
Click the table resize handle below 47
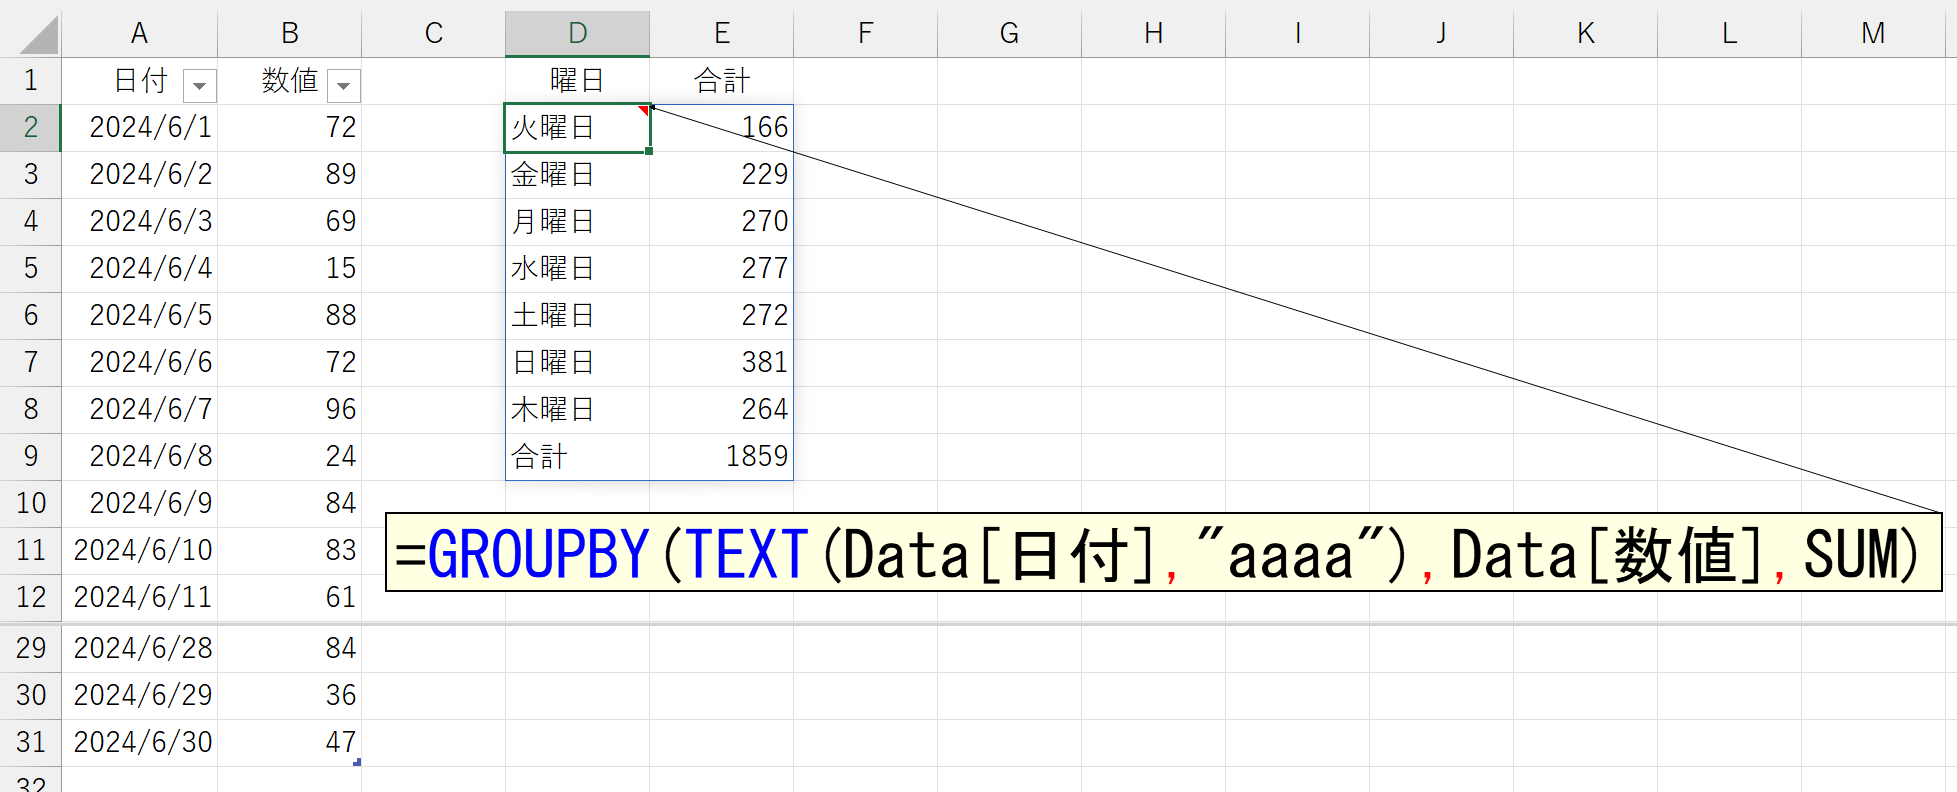coord(357,763)
